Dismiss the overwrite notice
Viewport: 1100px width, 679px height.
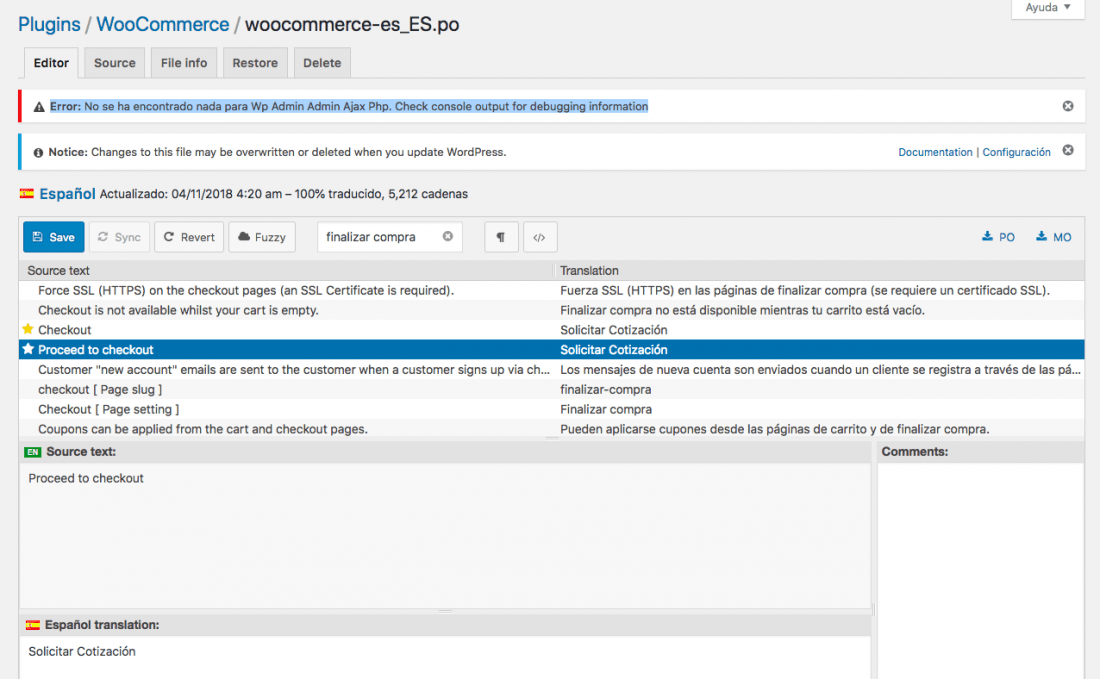tap(1068, 150)
